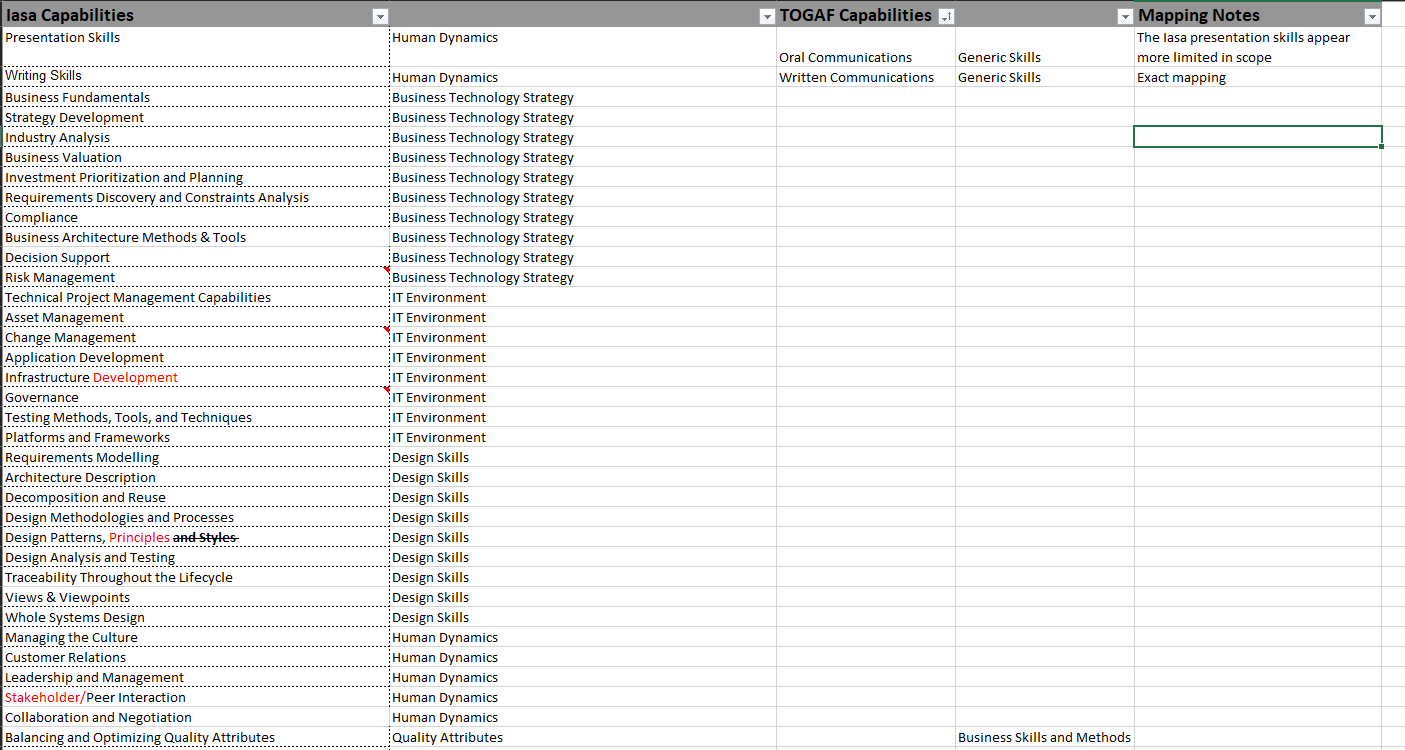Select the Industry Analysis cell
Screen dimensions: 1405x750
[x=195, y=137]
